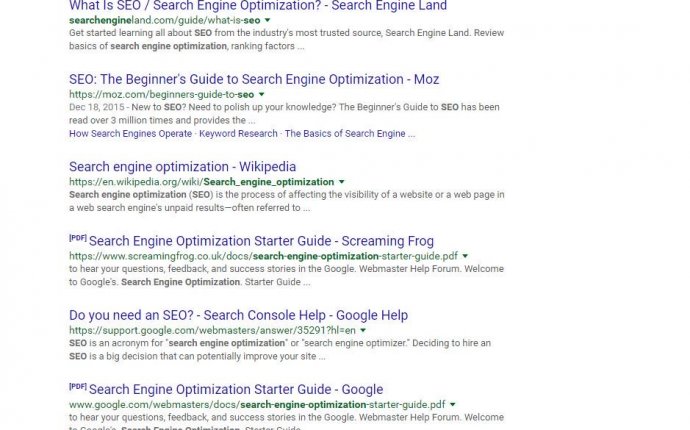
Task: Click the PDF badge on Google Starter Guide
Action: 77,386
